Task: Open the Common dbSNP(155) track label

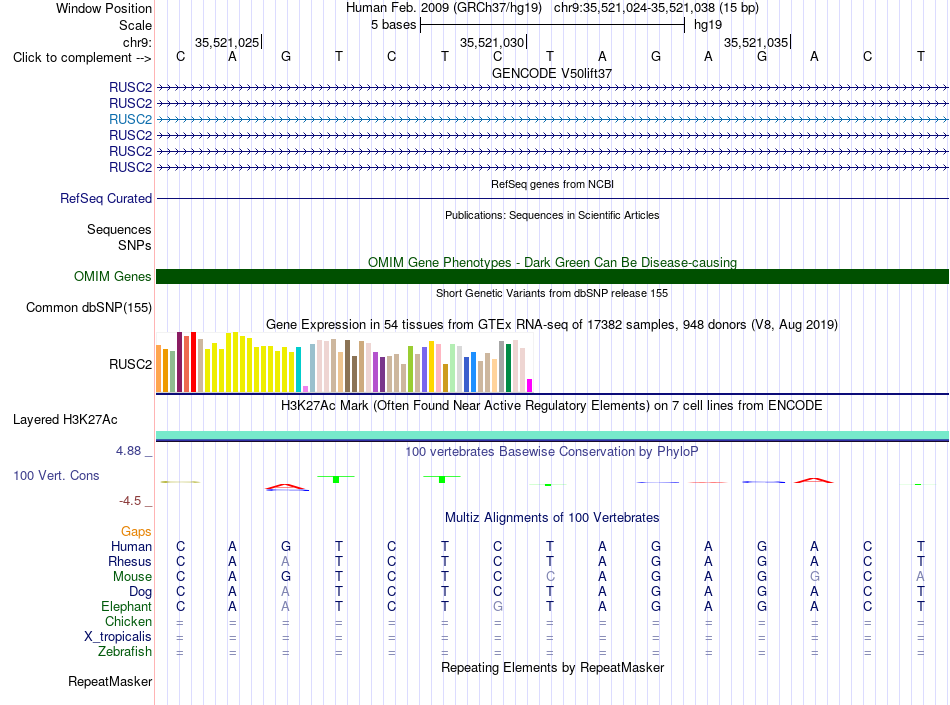Action: (x=89, y=308)
